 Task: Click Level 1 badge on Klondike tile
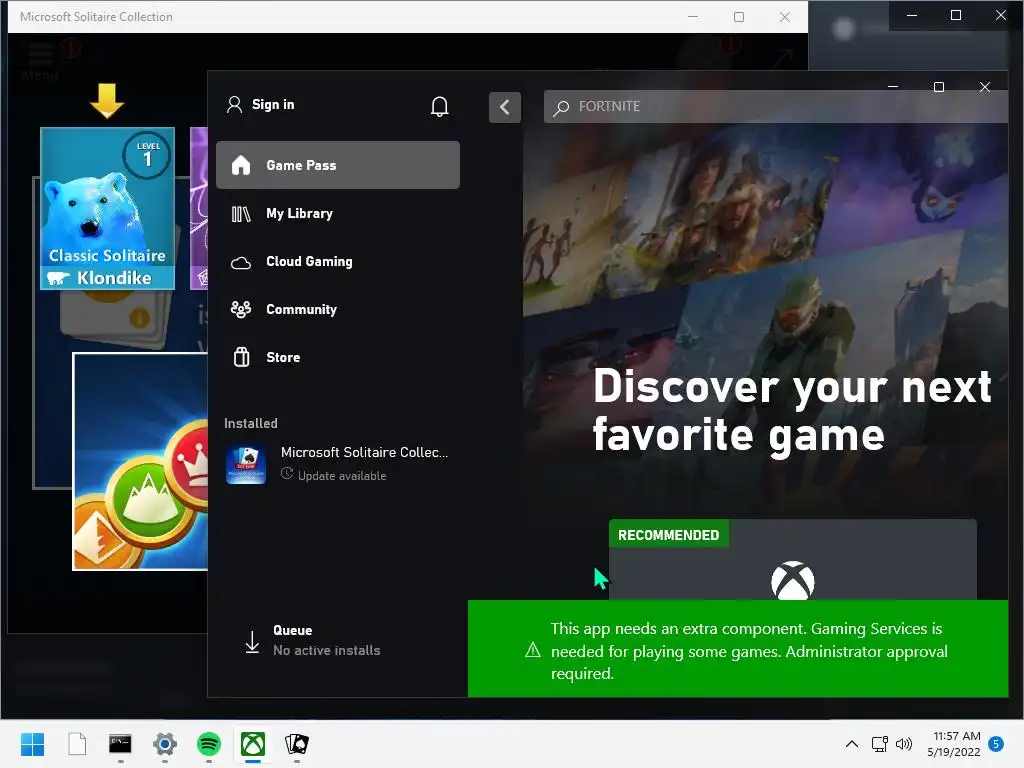tap(147, 155)
